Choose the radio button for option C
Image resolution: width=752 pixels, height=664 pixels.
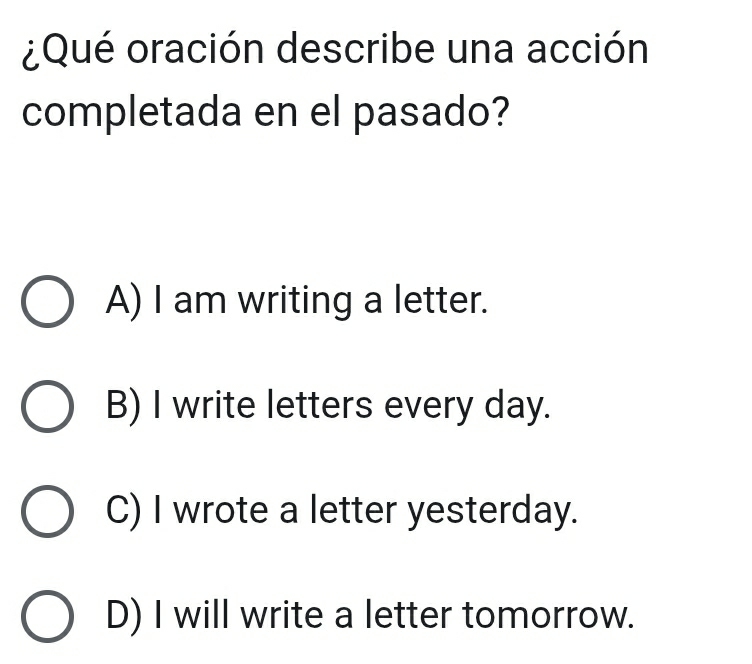(47, 513)
